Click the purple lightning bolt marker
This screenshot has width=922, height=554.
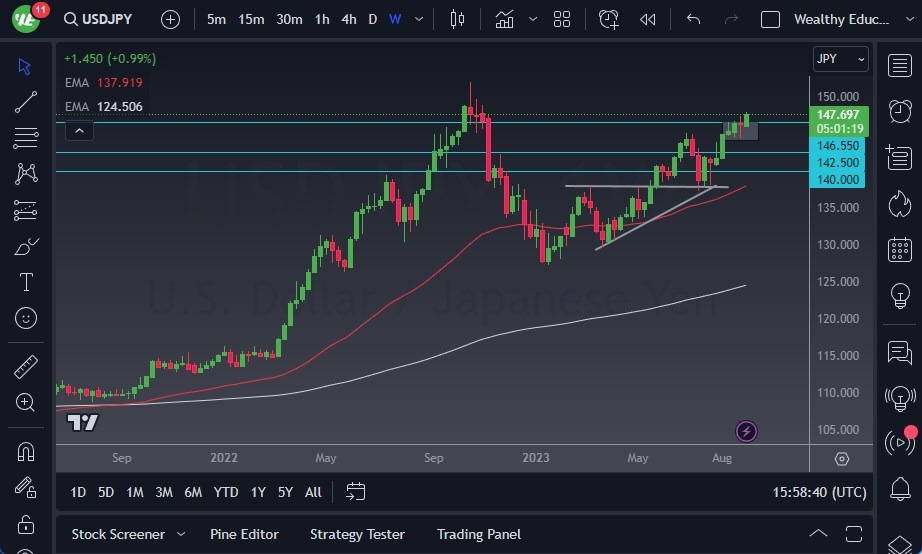click(x=746, y=432)
